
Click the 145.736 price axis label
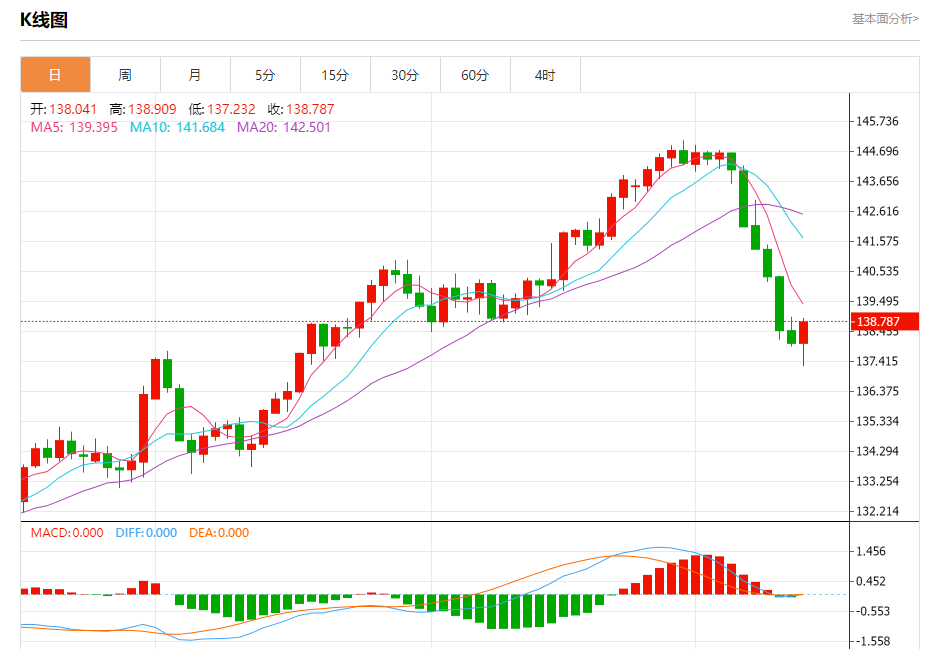tap(877, 121)
